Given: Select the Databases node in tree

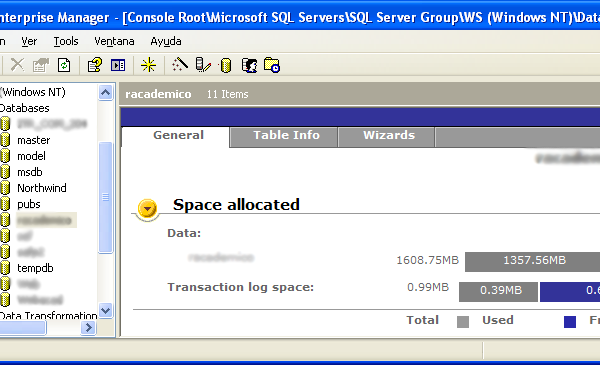Looking at the screenshot, I should (x=24, y=108).
